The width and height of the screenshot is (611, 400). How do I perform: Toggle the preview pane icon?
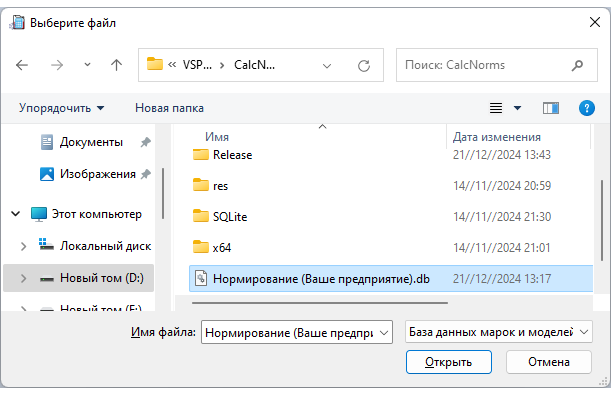click(x=550, y=107)
